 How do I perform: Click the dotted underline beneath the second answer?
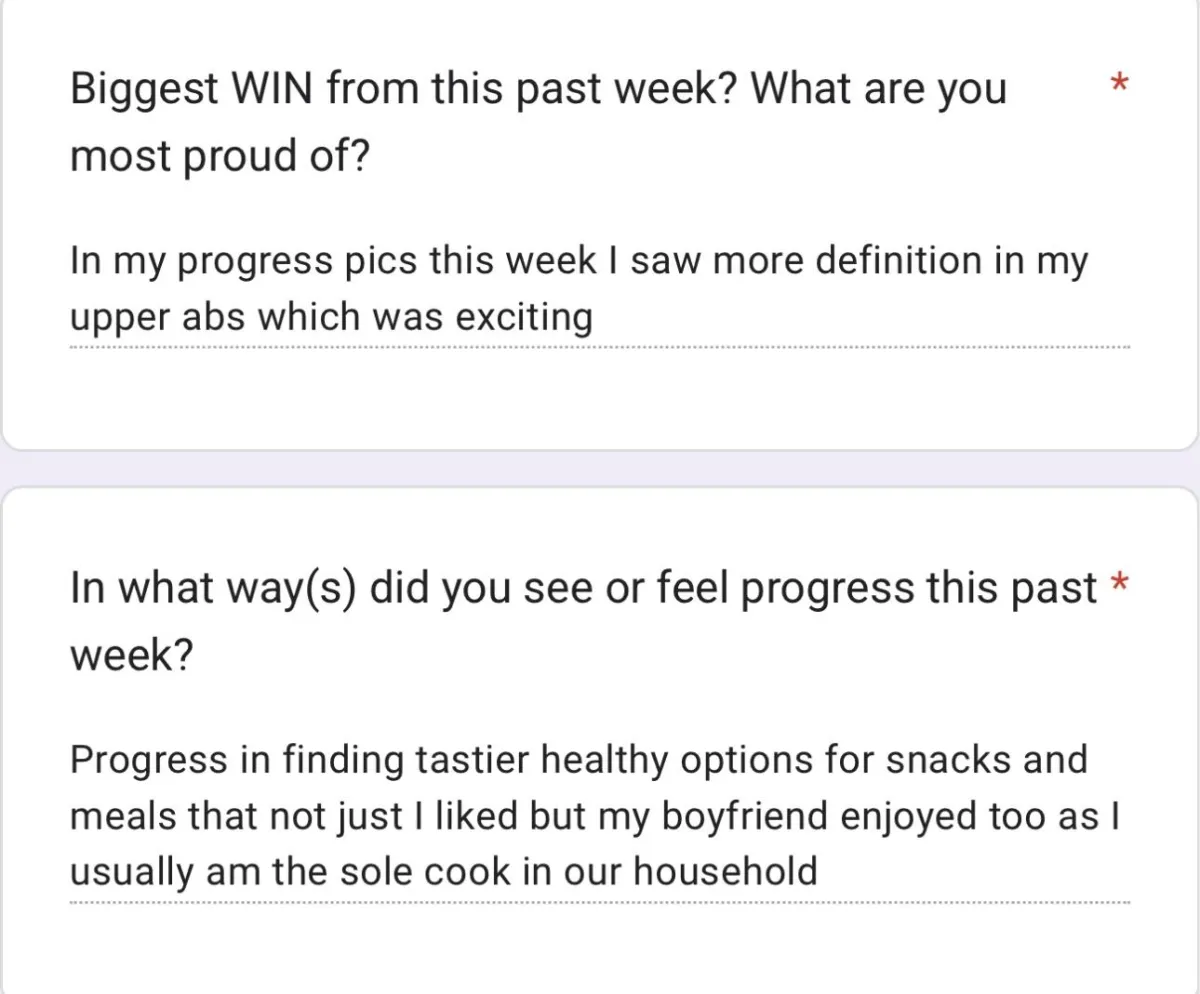(599, 901)
